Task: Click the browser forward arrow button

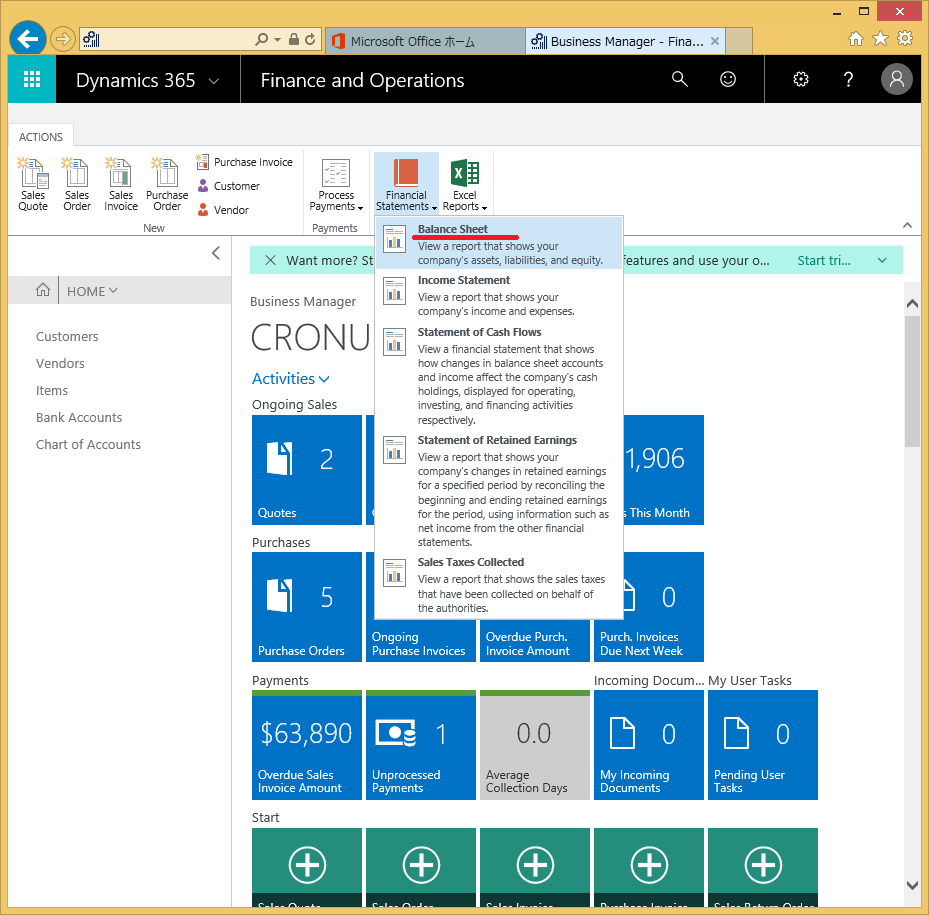Action: tap(62, 40)
